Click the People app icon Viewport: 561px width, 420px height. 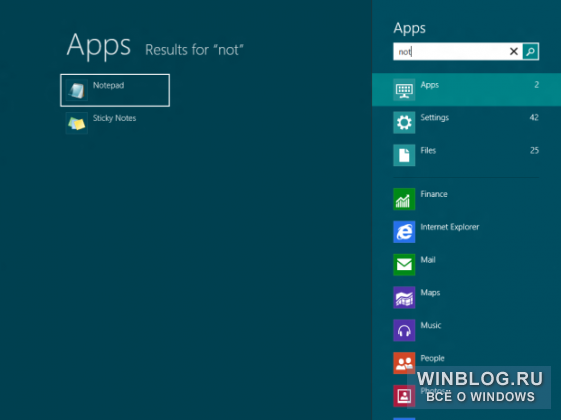[x=404, y=363]
